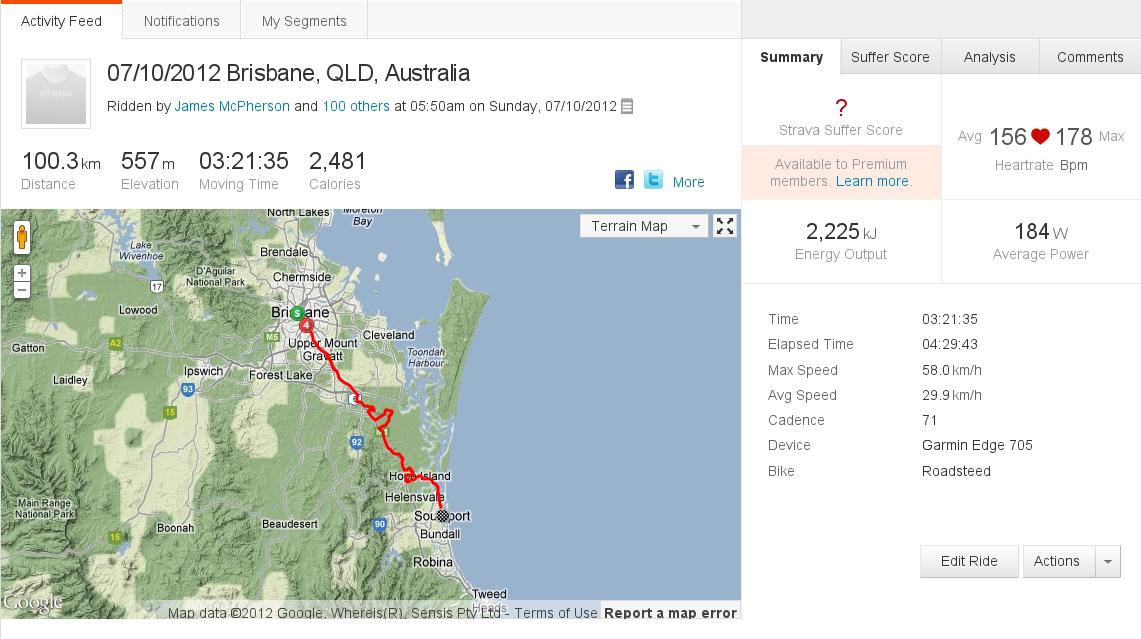1141x639 pixels.
Task: Click the Laidley label on the map
Action: click(70, 380)
